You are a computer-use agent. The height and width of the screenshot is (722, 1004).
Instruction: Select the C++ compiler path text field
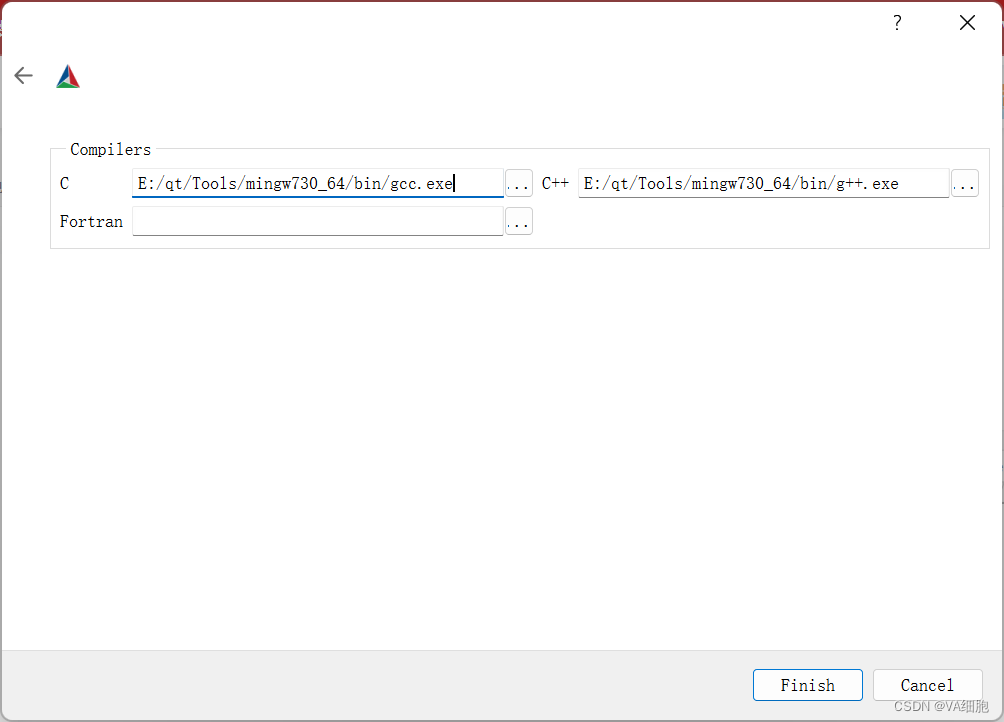(x=763, y=183)
